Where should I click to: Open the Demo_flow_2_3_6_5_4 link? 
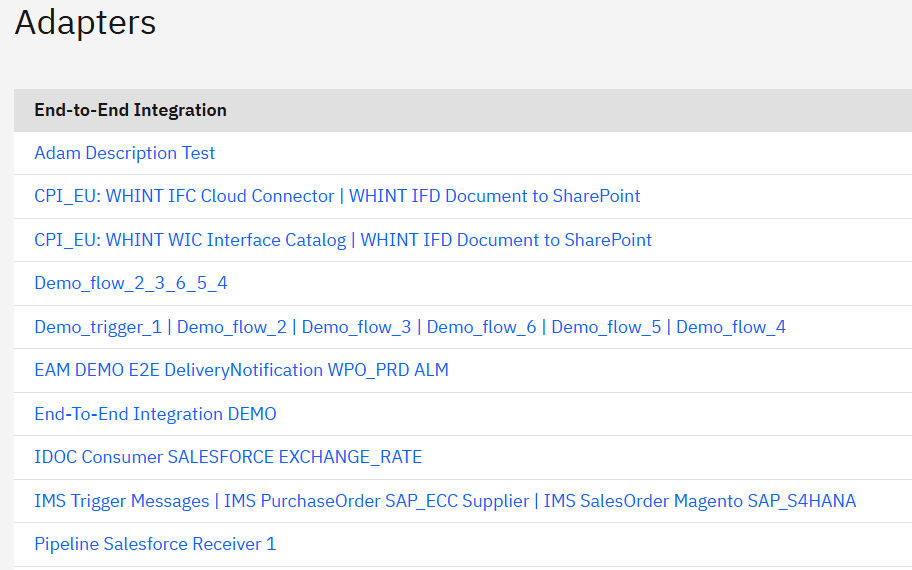tap(130, 283)
